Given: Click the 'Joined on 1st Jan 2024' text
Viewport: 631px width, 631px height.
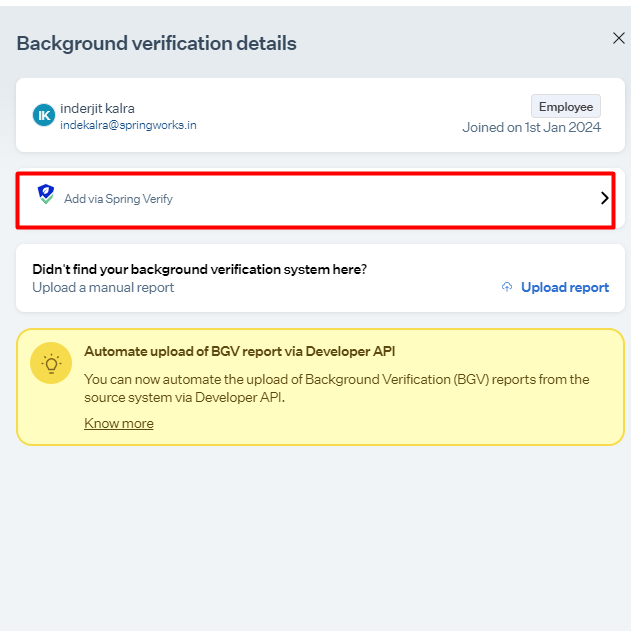Looking at the screenshot, I should tap(531, 127).
